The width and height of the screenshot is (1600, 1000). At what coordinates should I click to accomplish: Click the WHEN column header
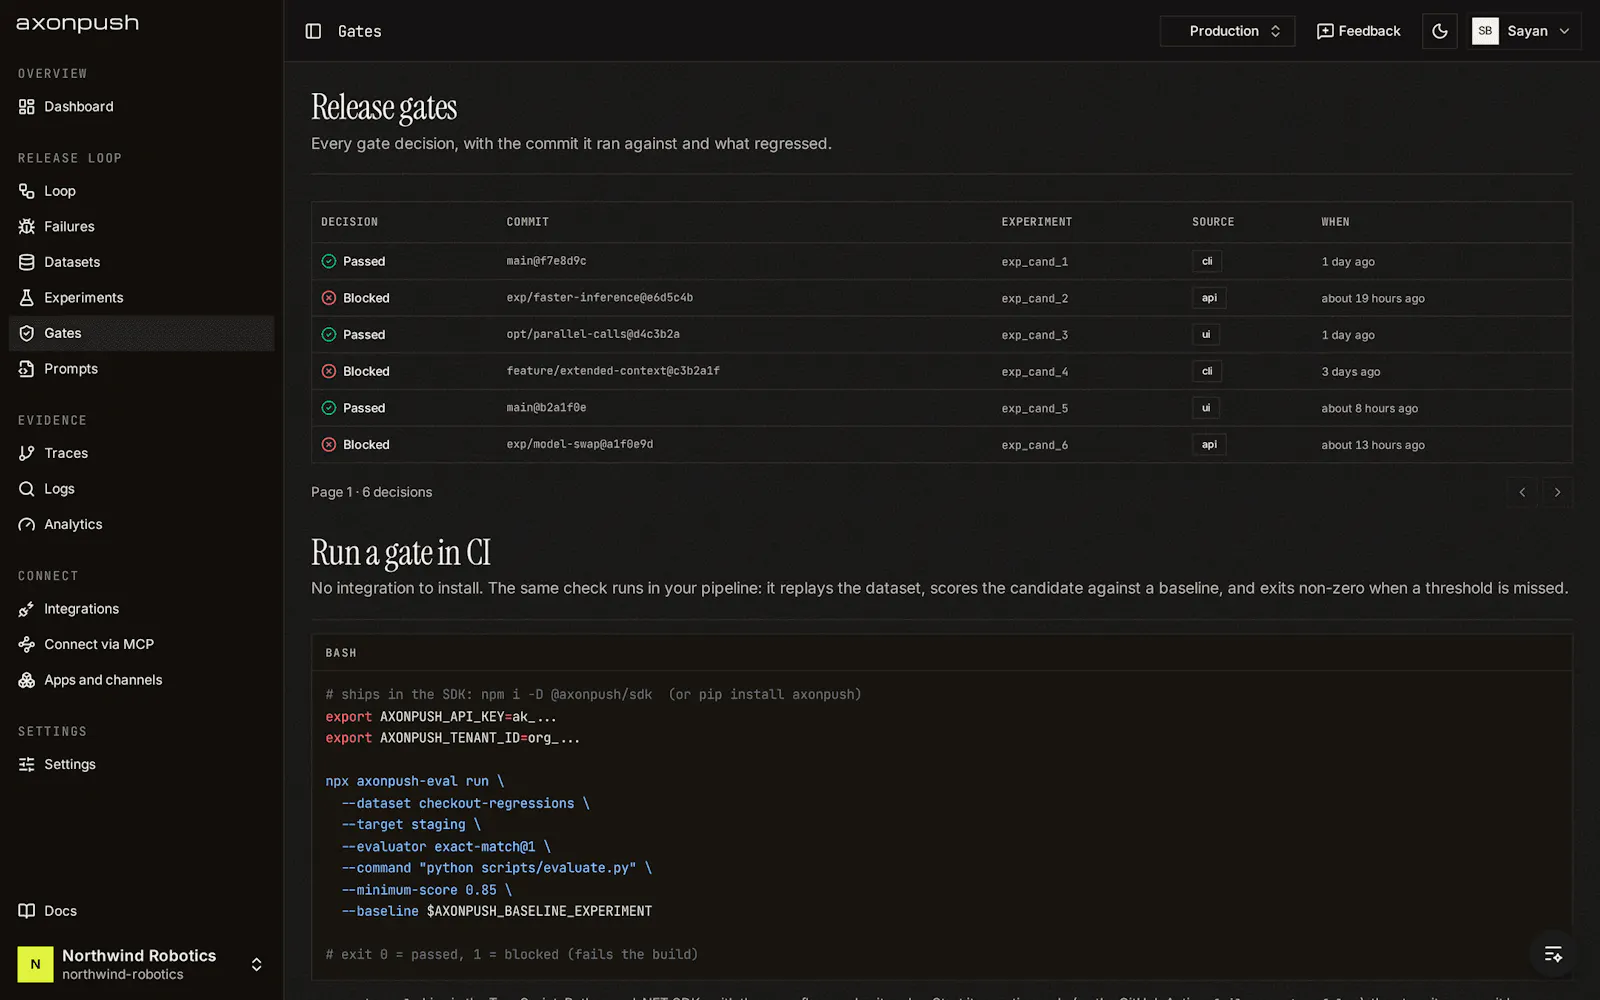pyautogui.click(x=1335, y=222)
